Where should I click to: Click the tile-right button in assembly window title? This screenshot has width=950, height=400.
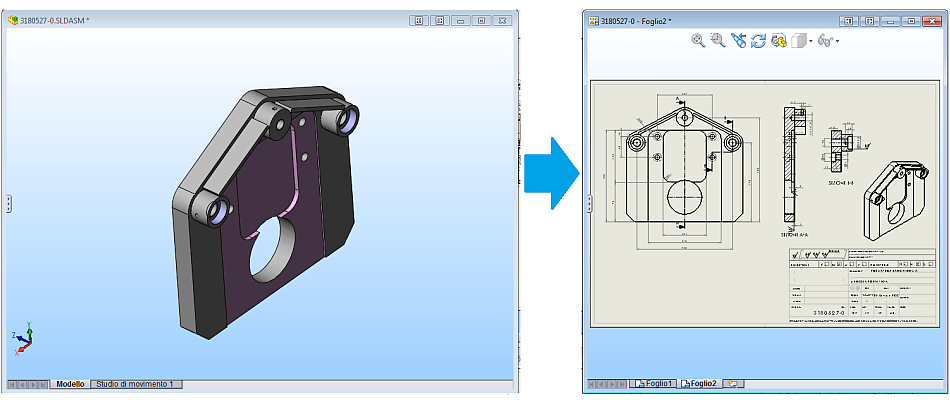click(x=440, y=20)
